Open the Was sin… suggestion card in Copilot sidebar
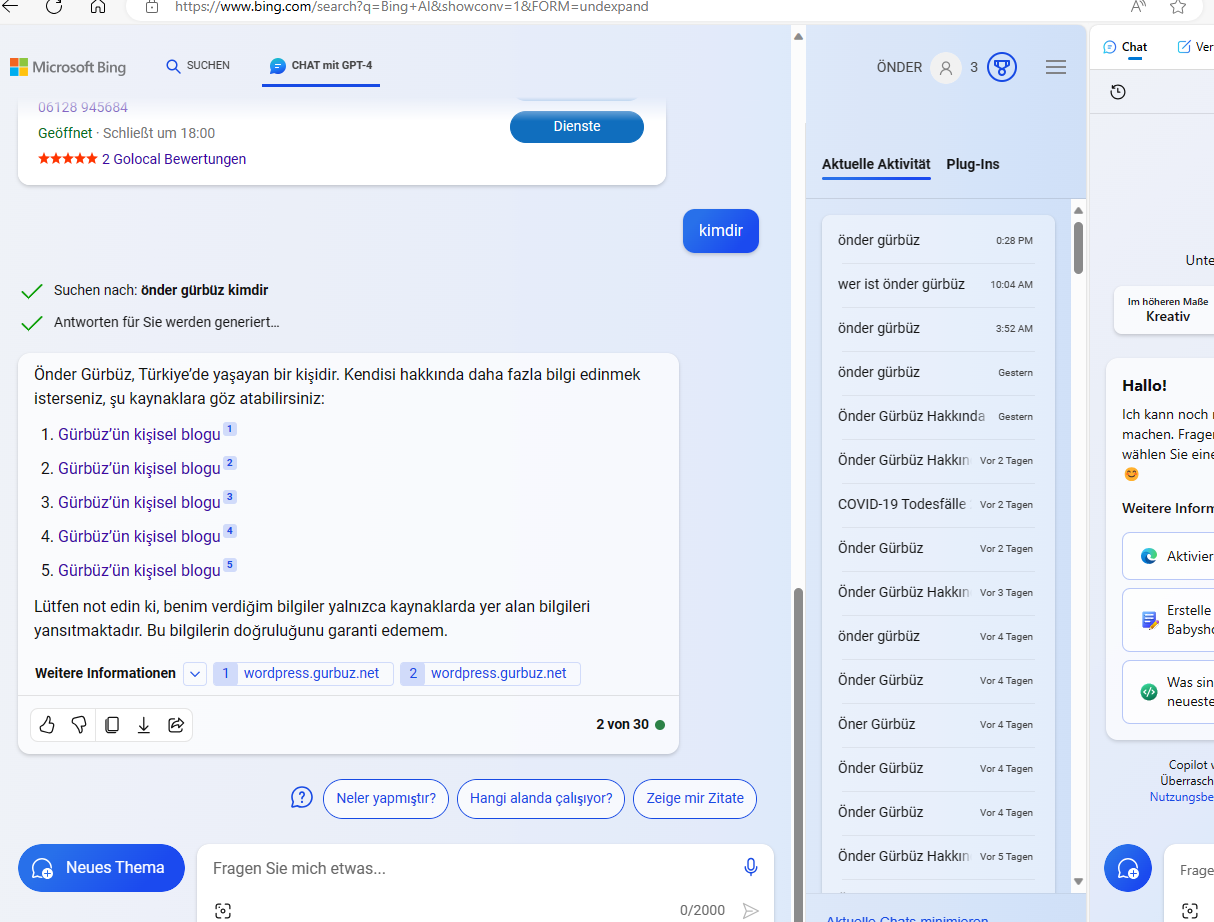Screen dimensions: 1214x922 1168,691
